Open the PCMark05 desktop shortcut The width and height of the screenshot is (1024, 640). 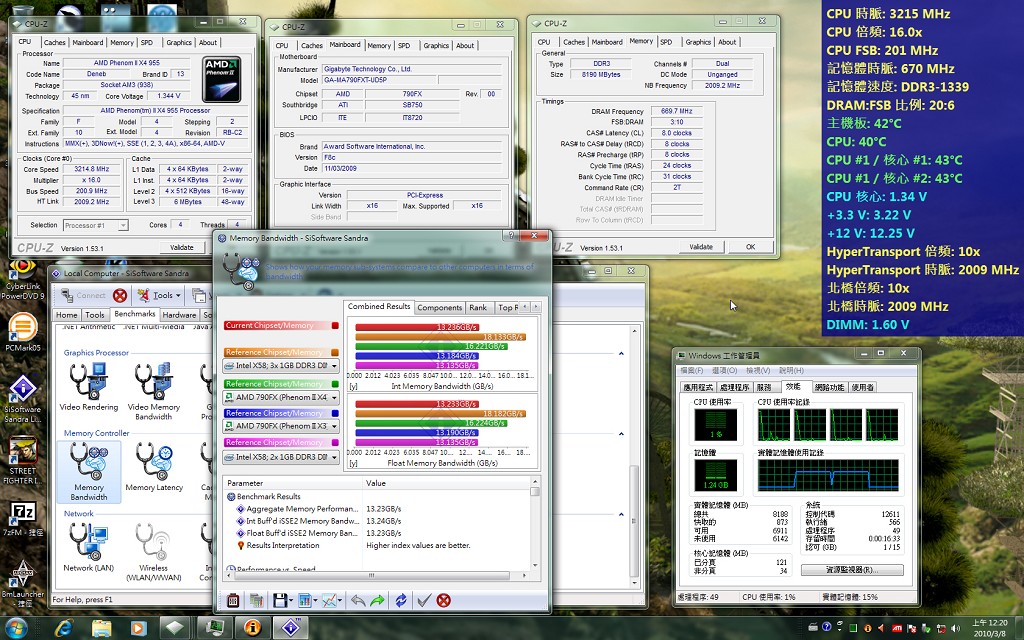click(x=23, y=332)
